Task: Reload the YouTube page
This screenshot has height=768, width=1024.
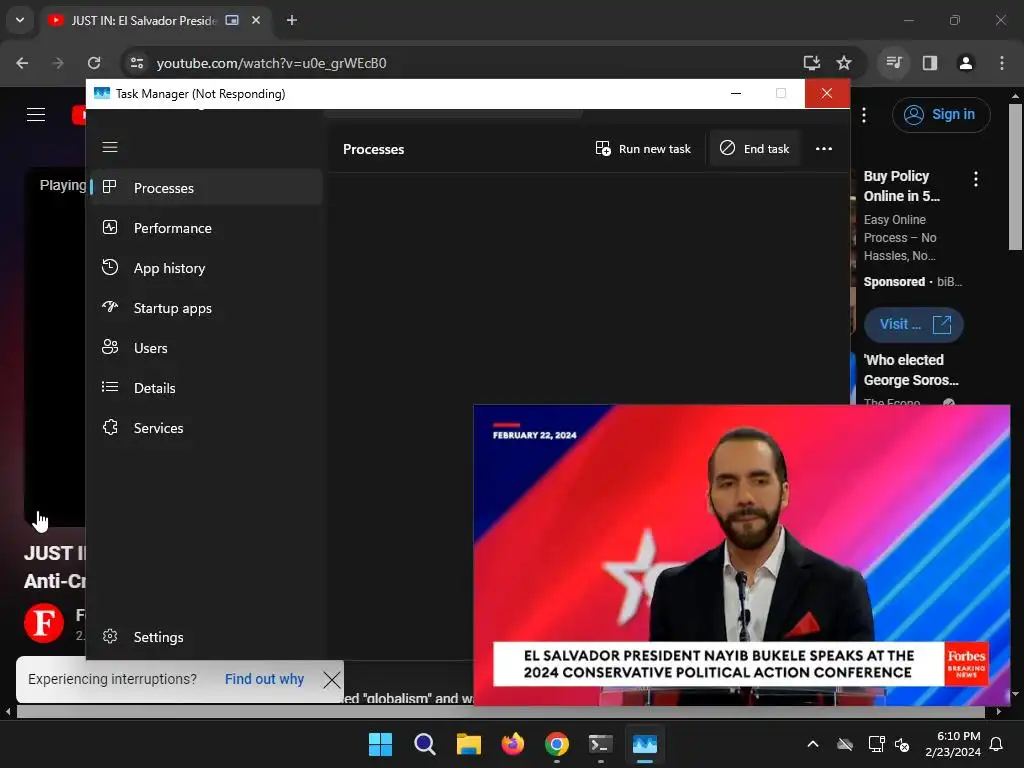Action: pos(94,63)
